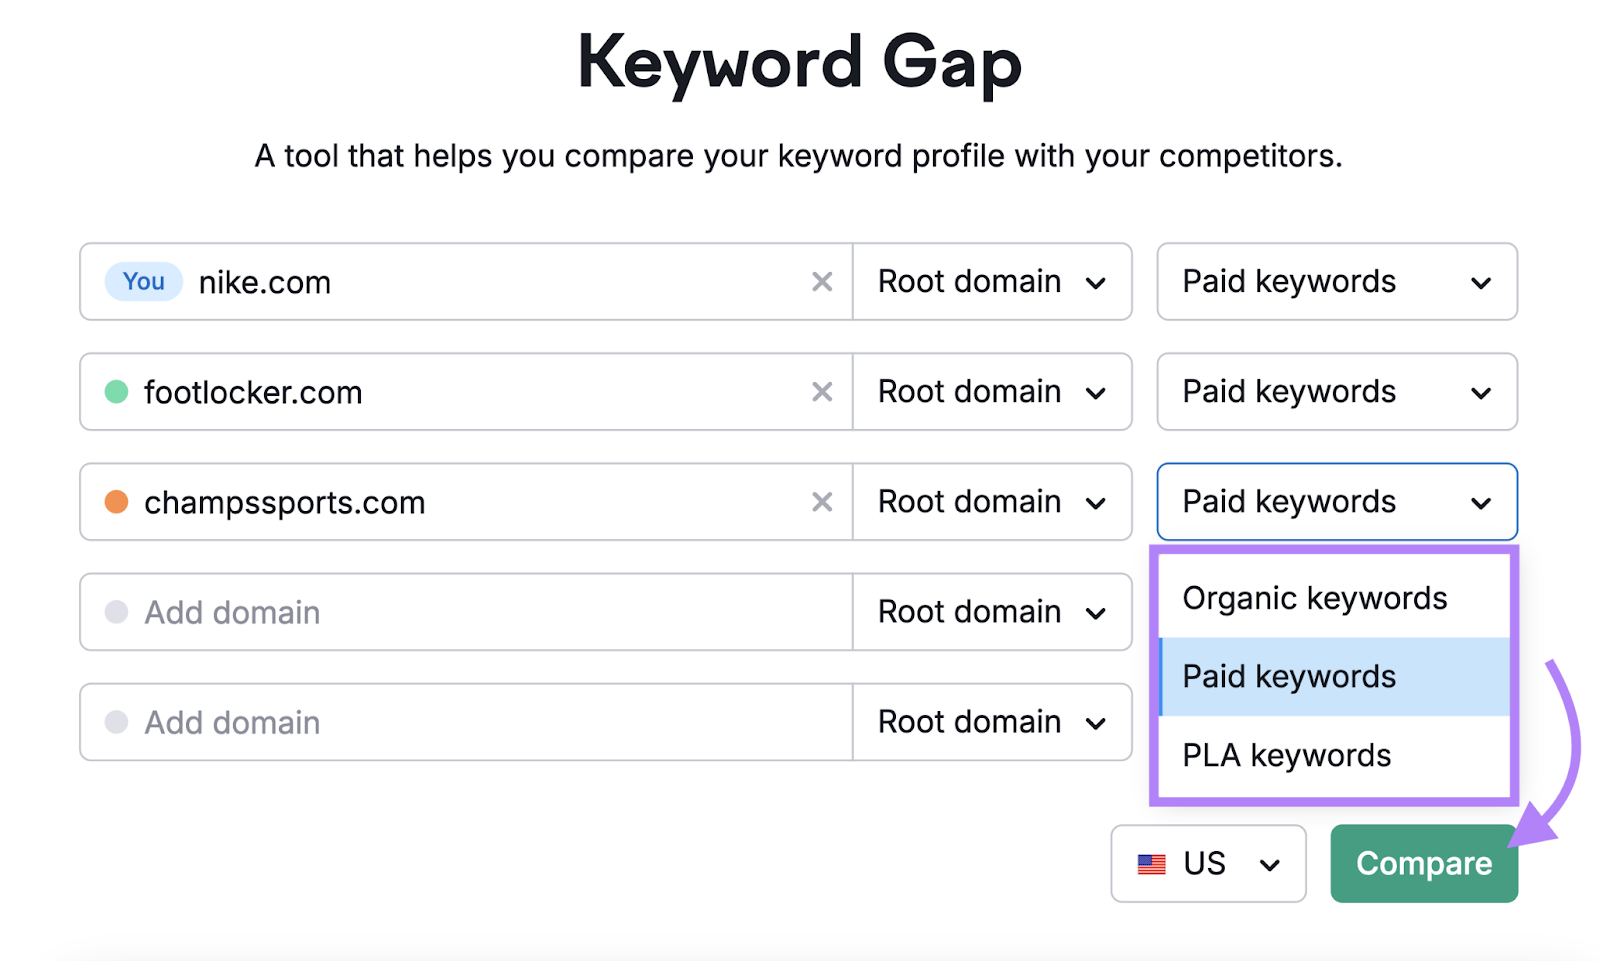Screen dimensions: 1600x961
Task: Click the gray dot in the first Add domain row
Action: (x=117, y=612)
